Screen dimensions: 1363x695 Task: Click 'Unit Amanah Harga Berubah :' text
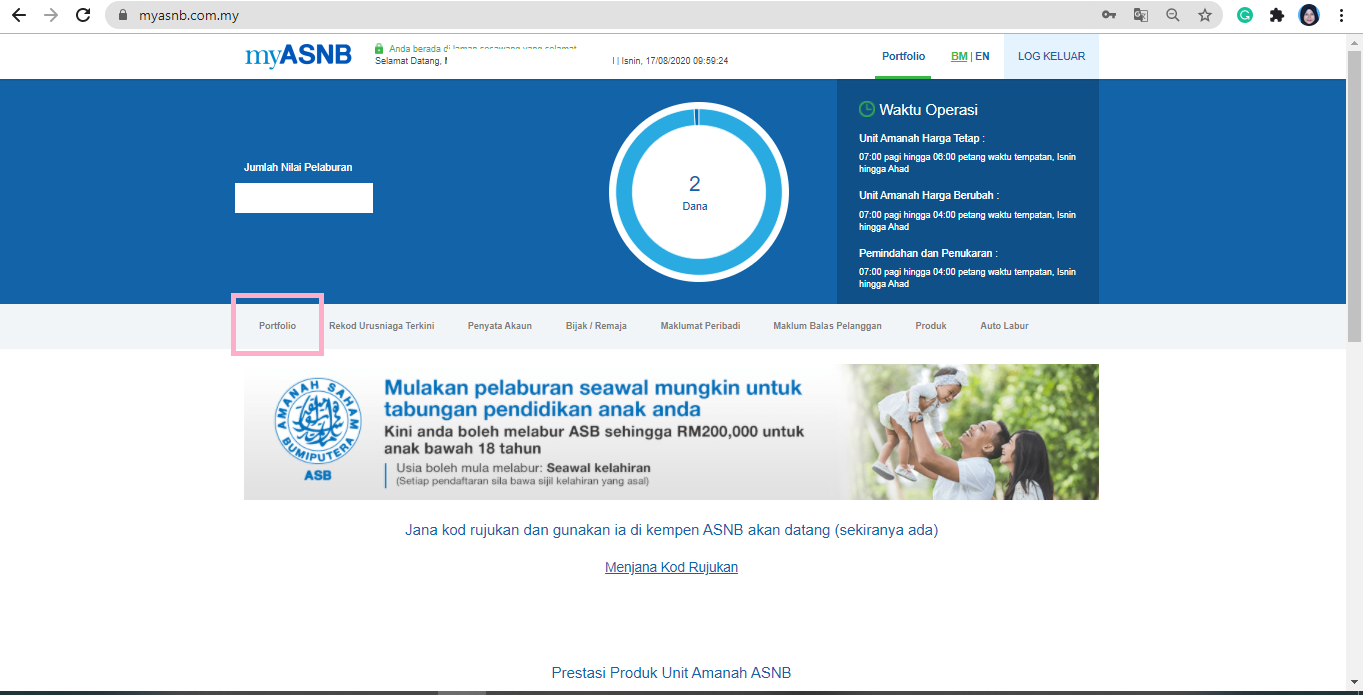(x=929, y=196)
